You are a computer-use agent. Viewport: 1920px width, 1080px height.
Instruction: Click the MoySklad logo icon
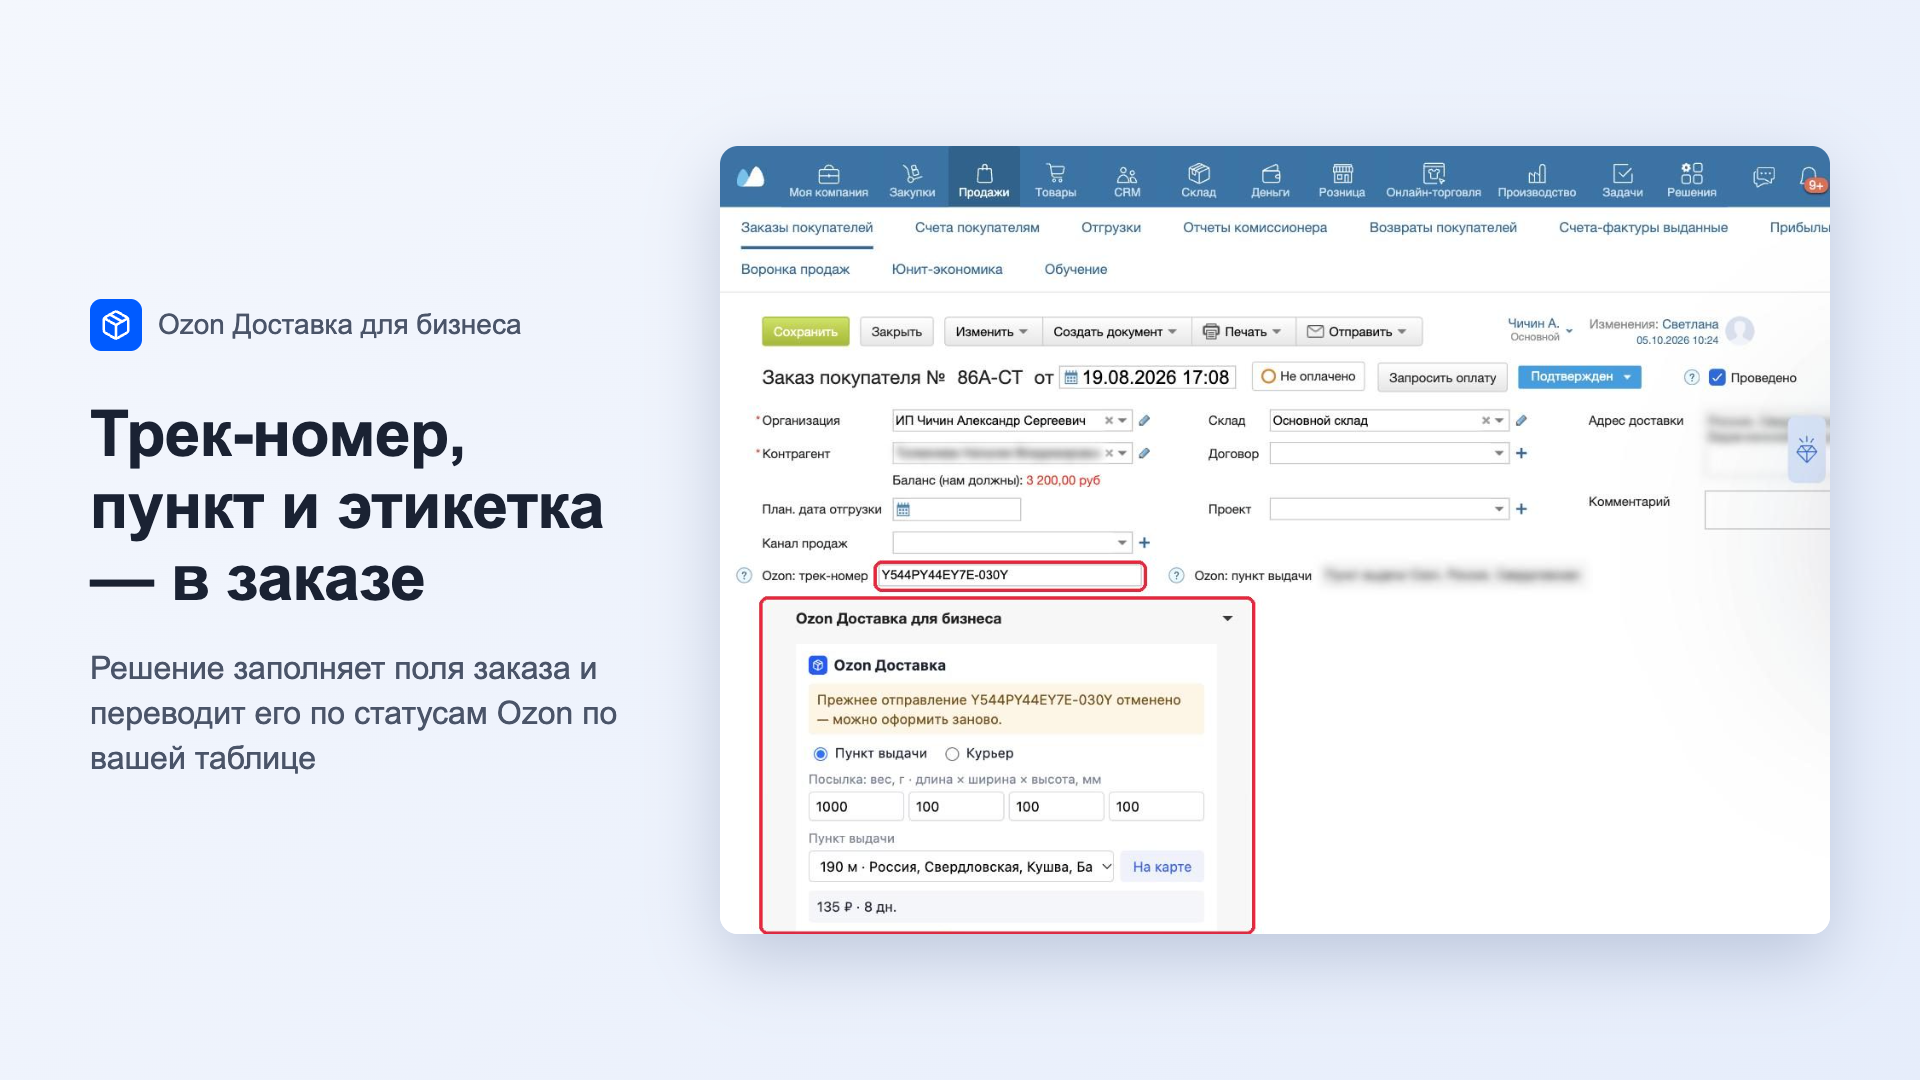[x=750, y=177]
